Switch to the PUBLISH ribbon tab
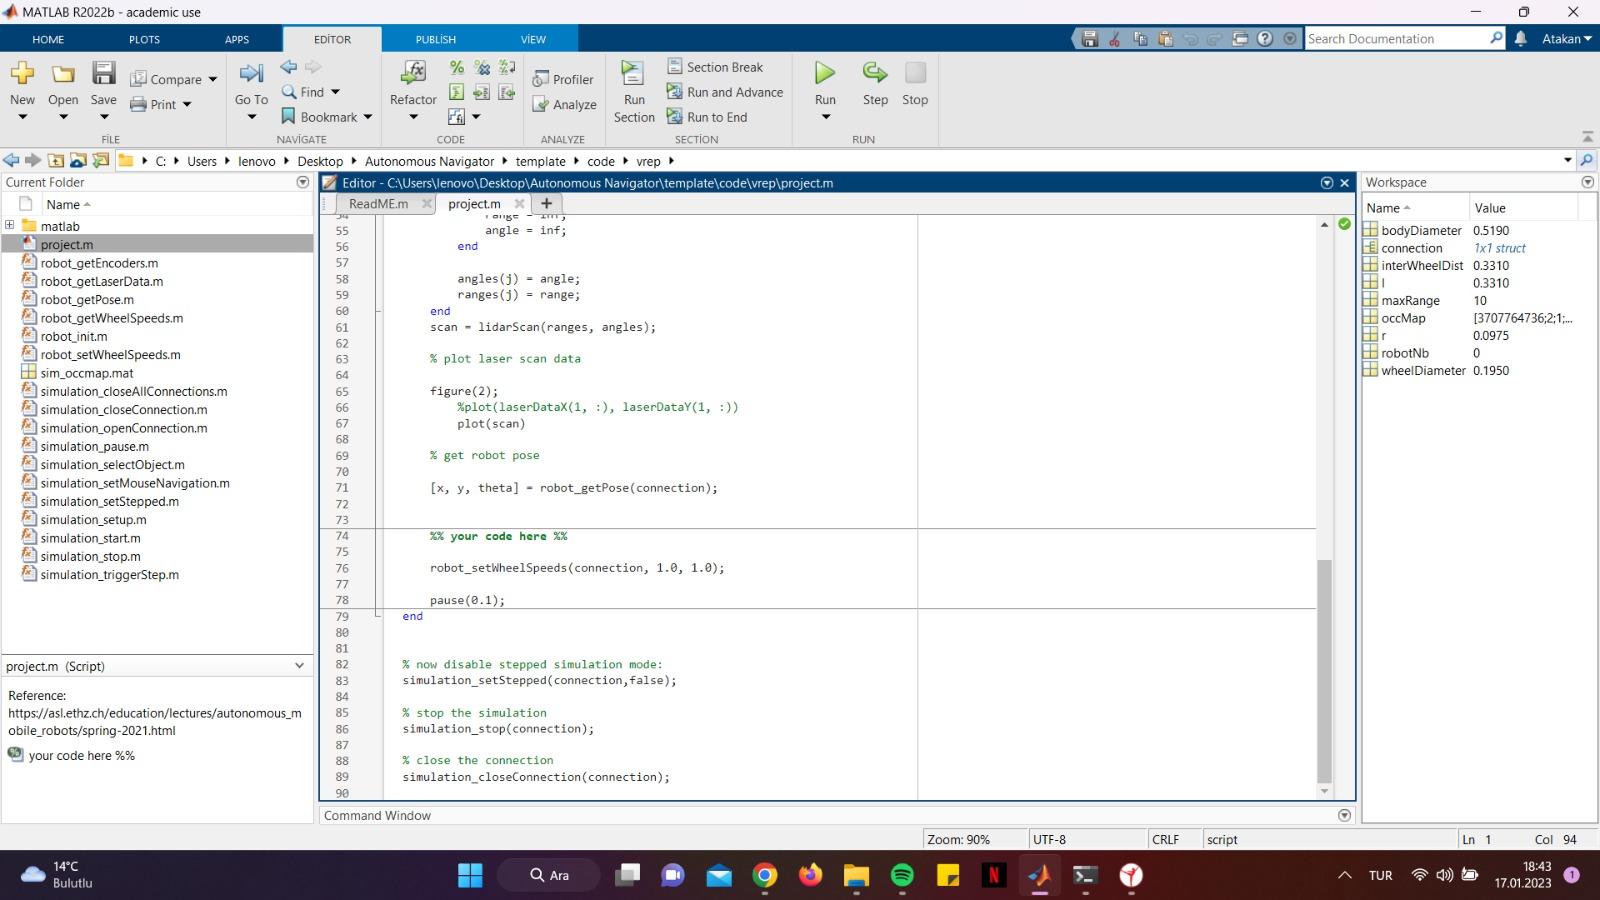This screenshot has width=1600, height=900. click(x=435, y=39)
